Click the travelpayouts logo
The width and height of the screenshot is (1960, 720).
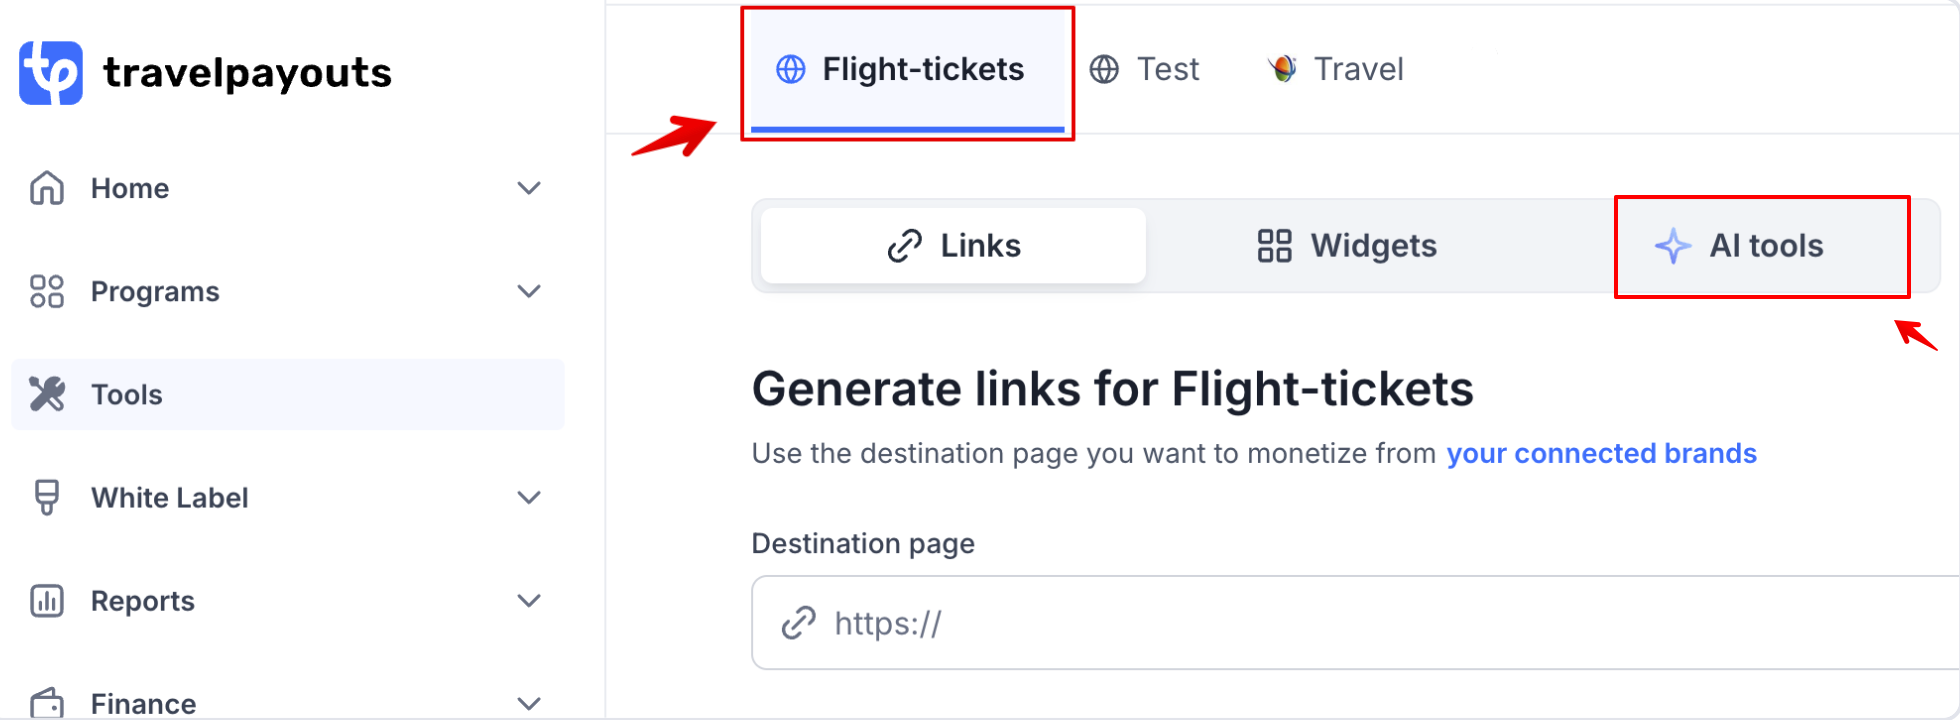205,72
